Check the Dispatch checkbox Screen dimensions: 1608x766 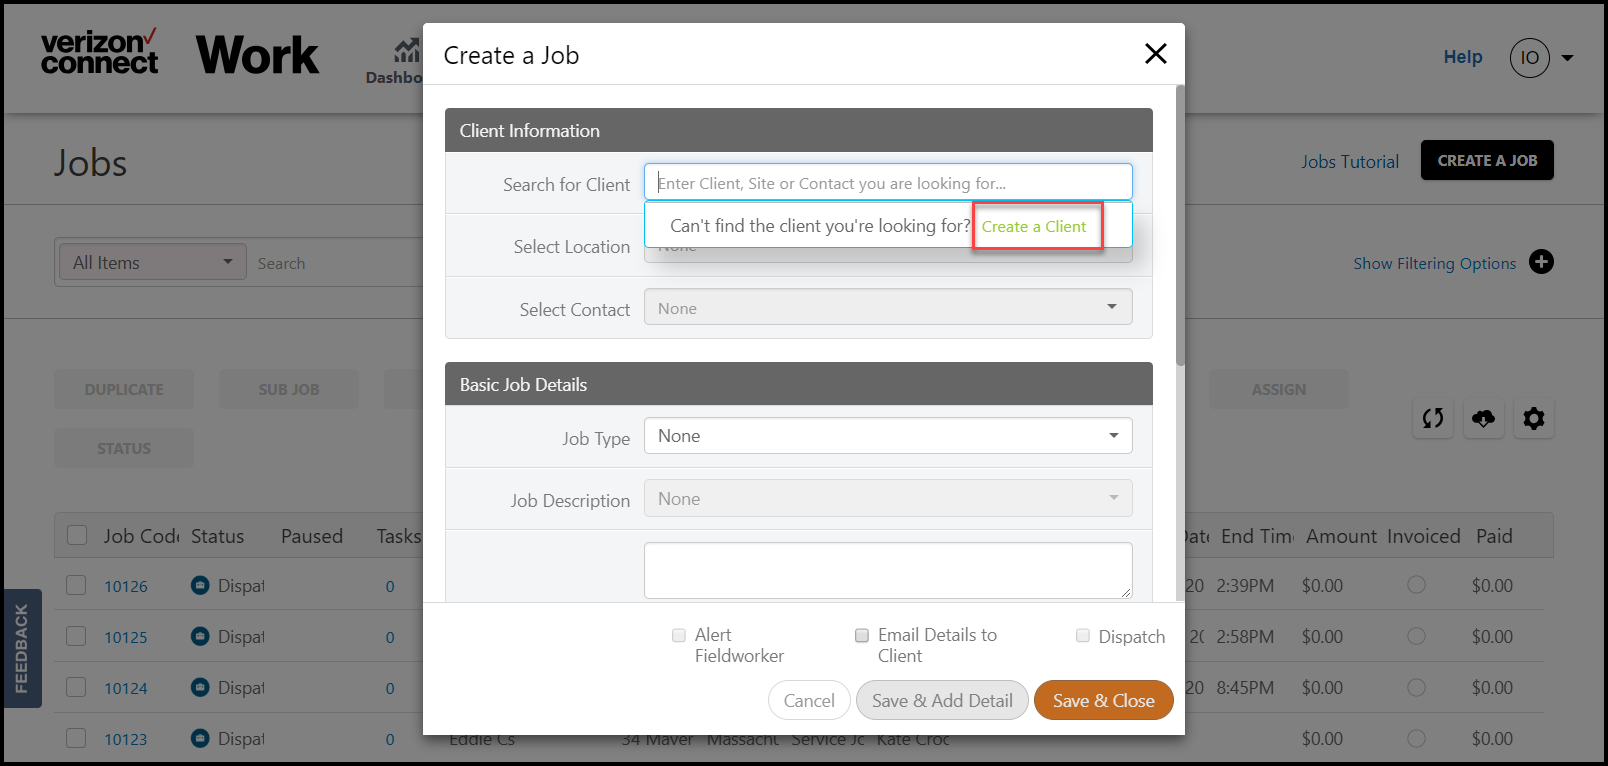click(1083, 635)
